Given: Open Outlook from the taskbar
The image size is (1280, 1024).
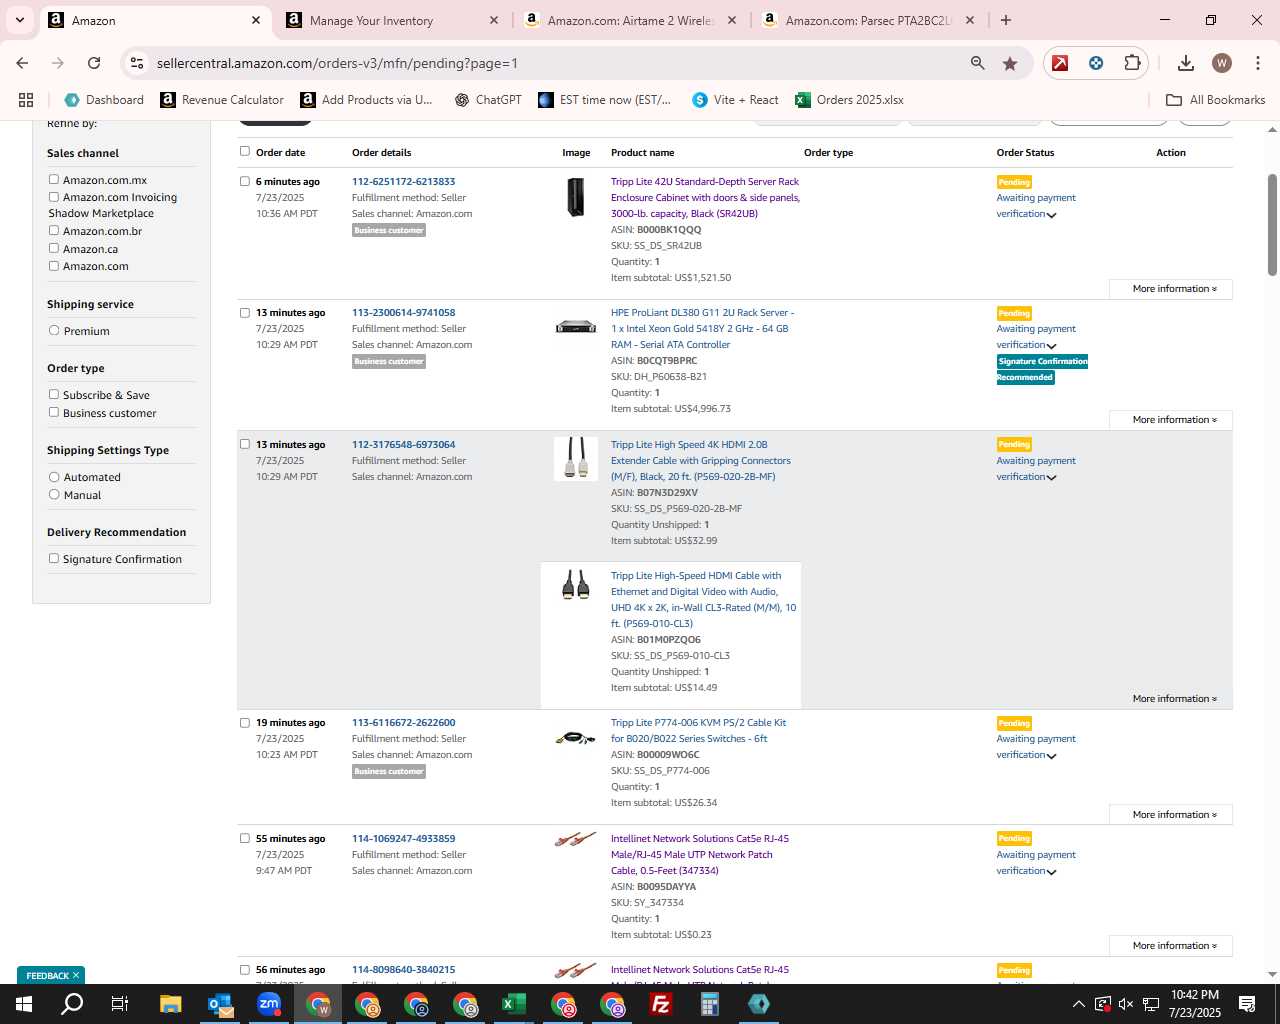Looking at the screenshot, I should pos(220,1004).
